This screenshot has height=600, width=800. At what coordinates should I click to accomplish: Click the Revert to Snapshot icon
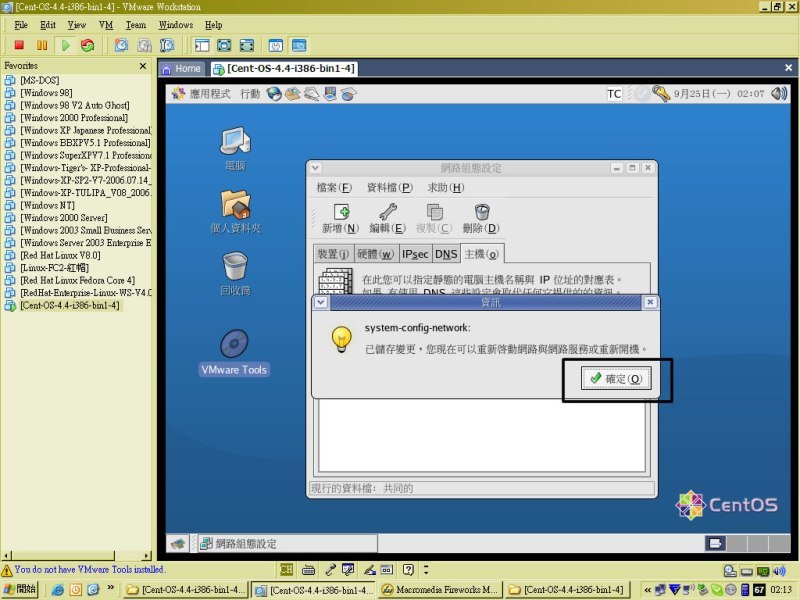pos(144,45)
